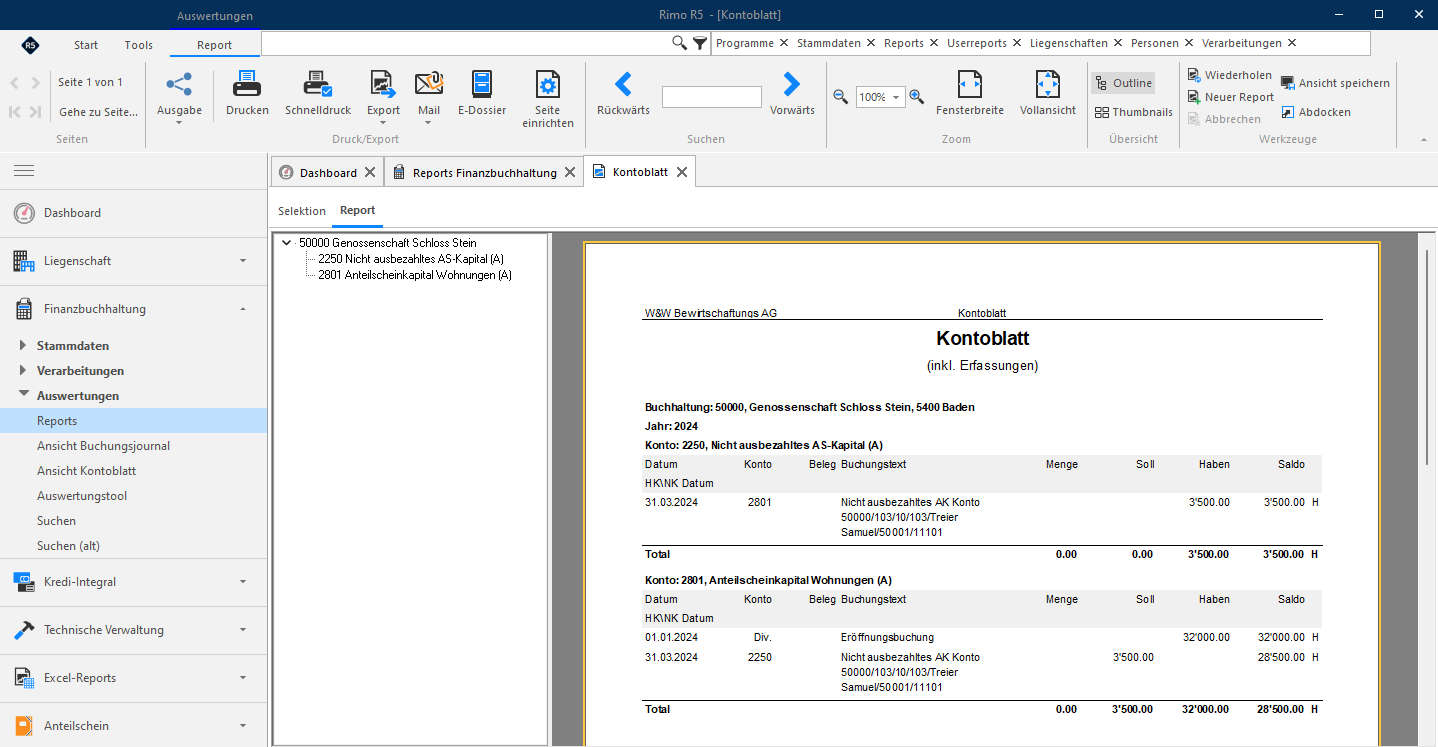Select 2250 Nicht ausbezahltes AS-Kapital outline item
The image size is (1438, 747).
[411, 259]
